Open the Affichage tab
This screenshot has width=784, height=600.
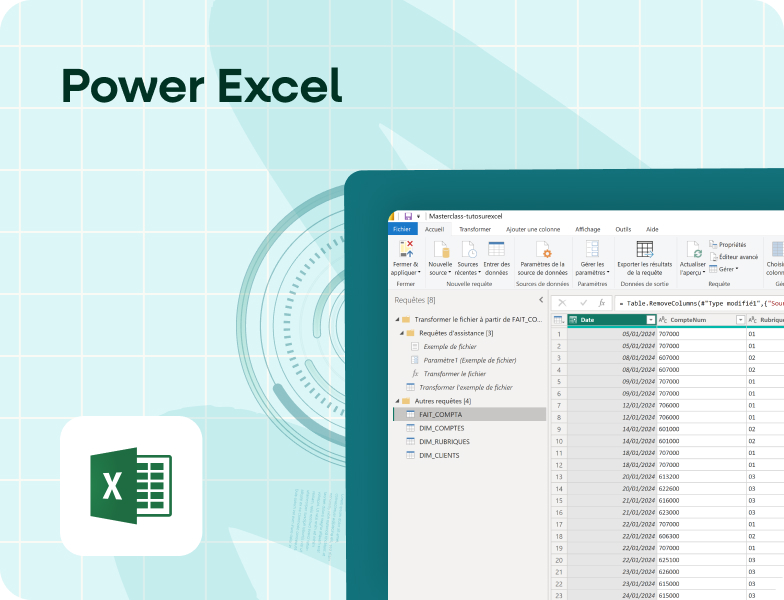(588, 229)
